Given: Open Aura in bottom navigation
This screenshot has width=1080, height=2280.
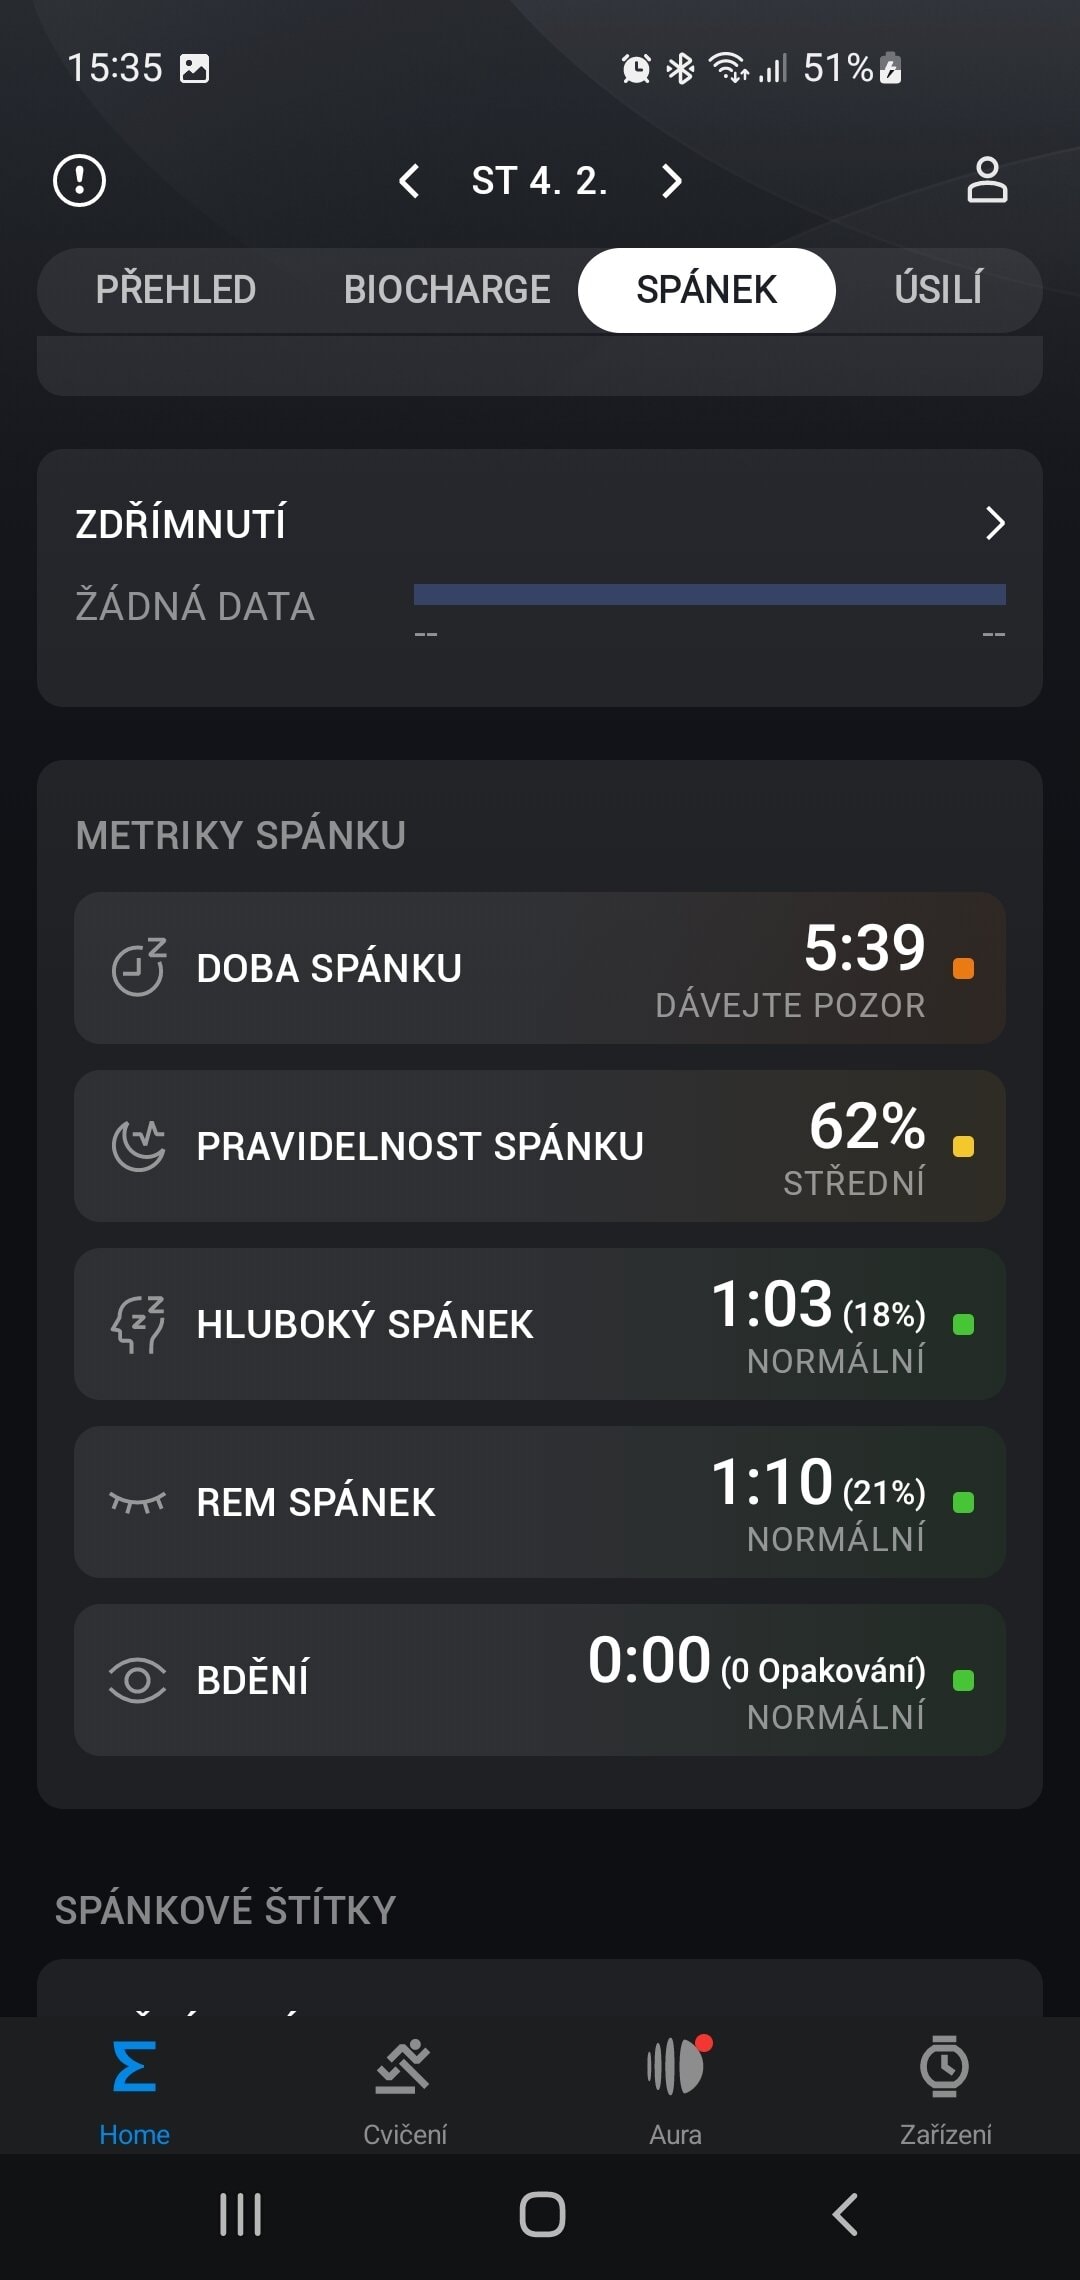Looking at the screenshot, I should point(675,2086).
